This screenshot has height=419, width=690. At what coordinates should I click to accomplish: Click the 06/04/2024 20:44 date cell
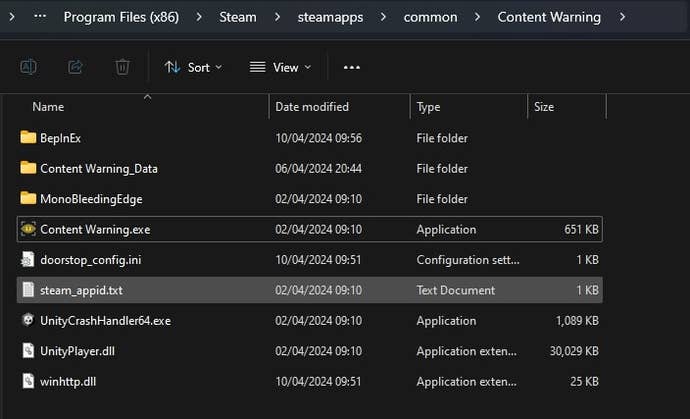point(319,169)
